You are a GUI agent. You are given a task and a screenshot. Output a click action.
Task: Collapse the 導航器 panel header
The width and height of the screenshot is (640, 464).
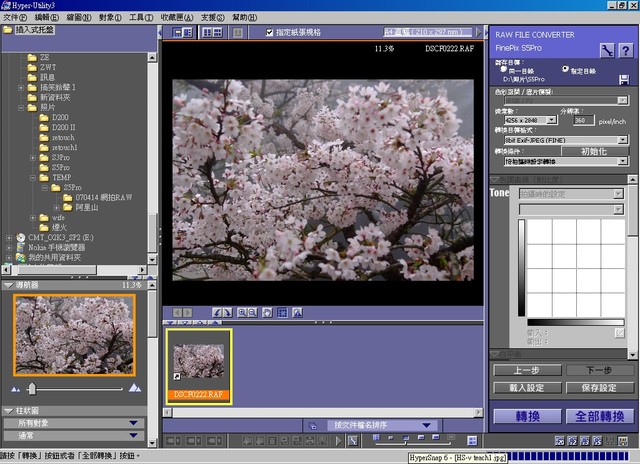8,285
